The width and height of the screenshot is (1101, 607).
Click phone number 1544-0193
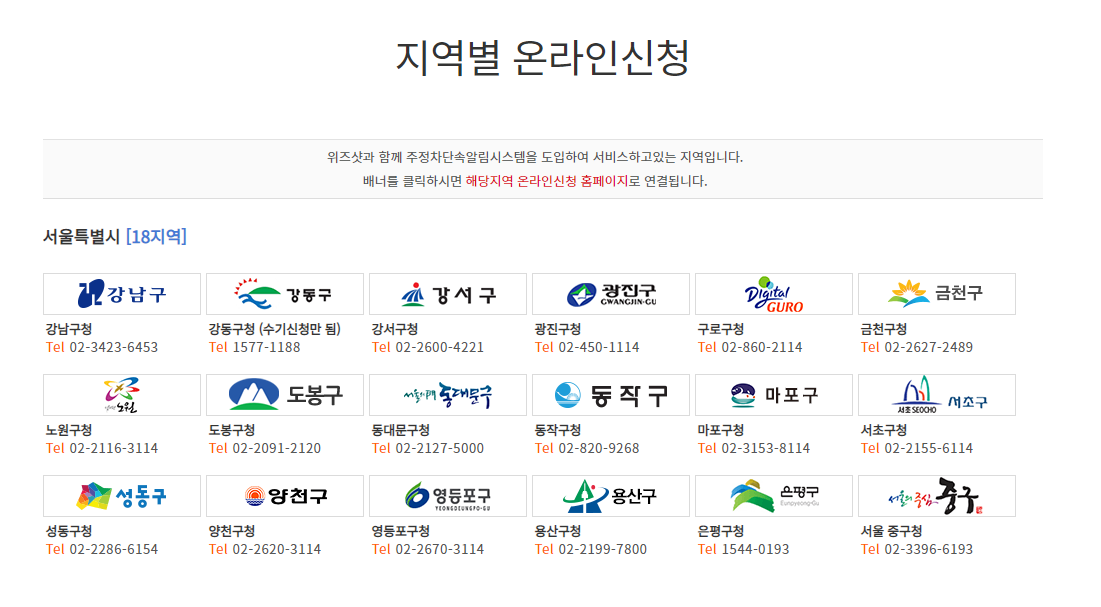coord(755,549)
